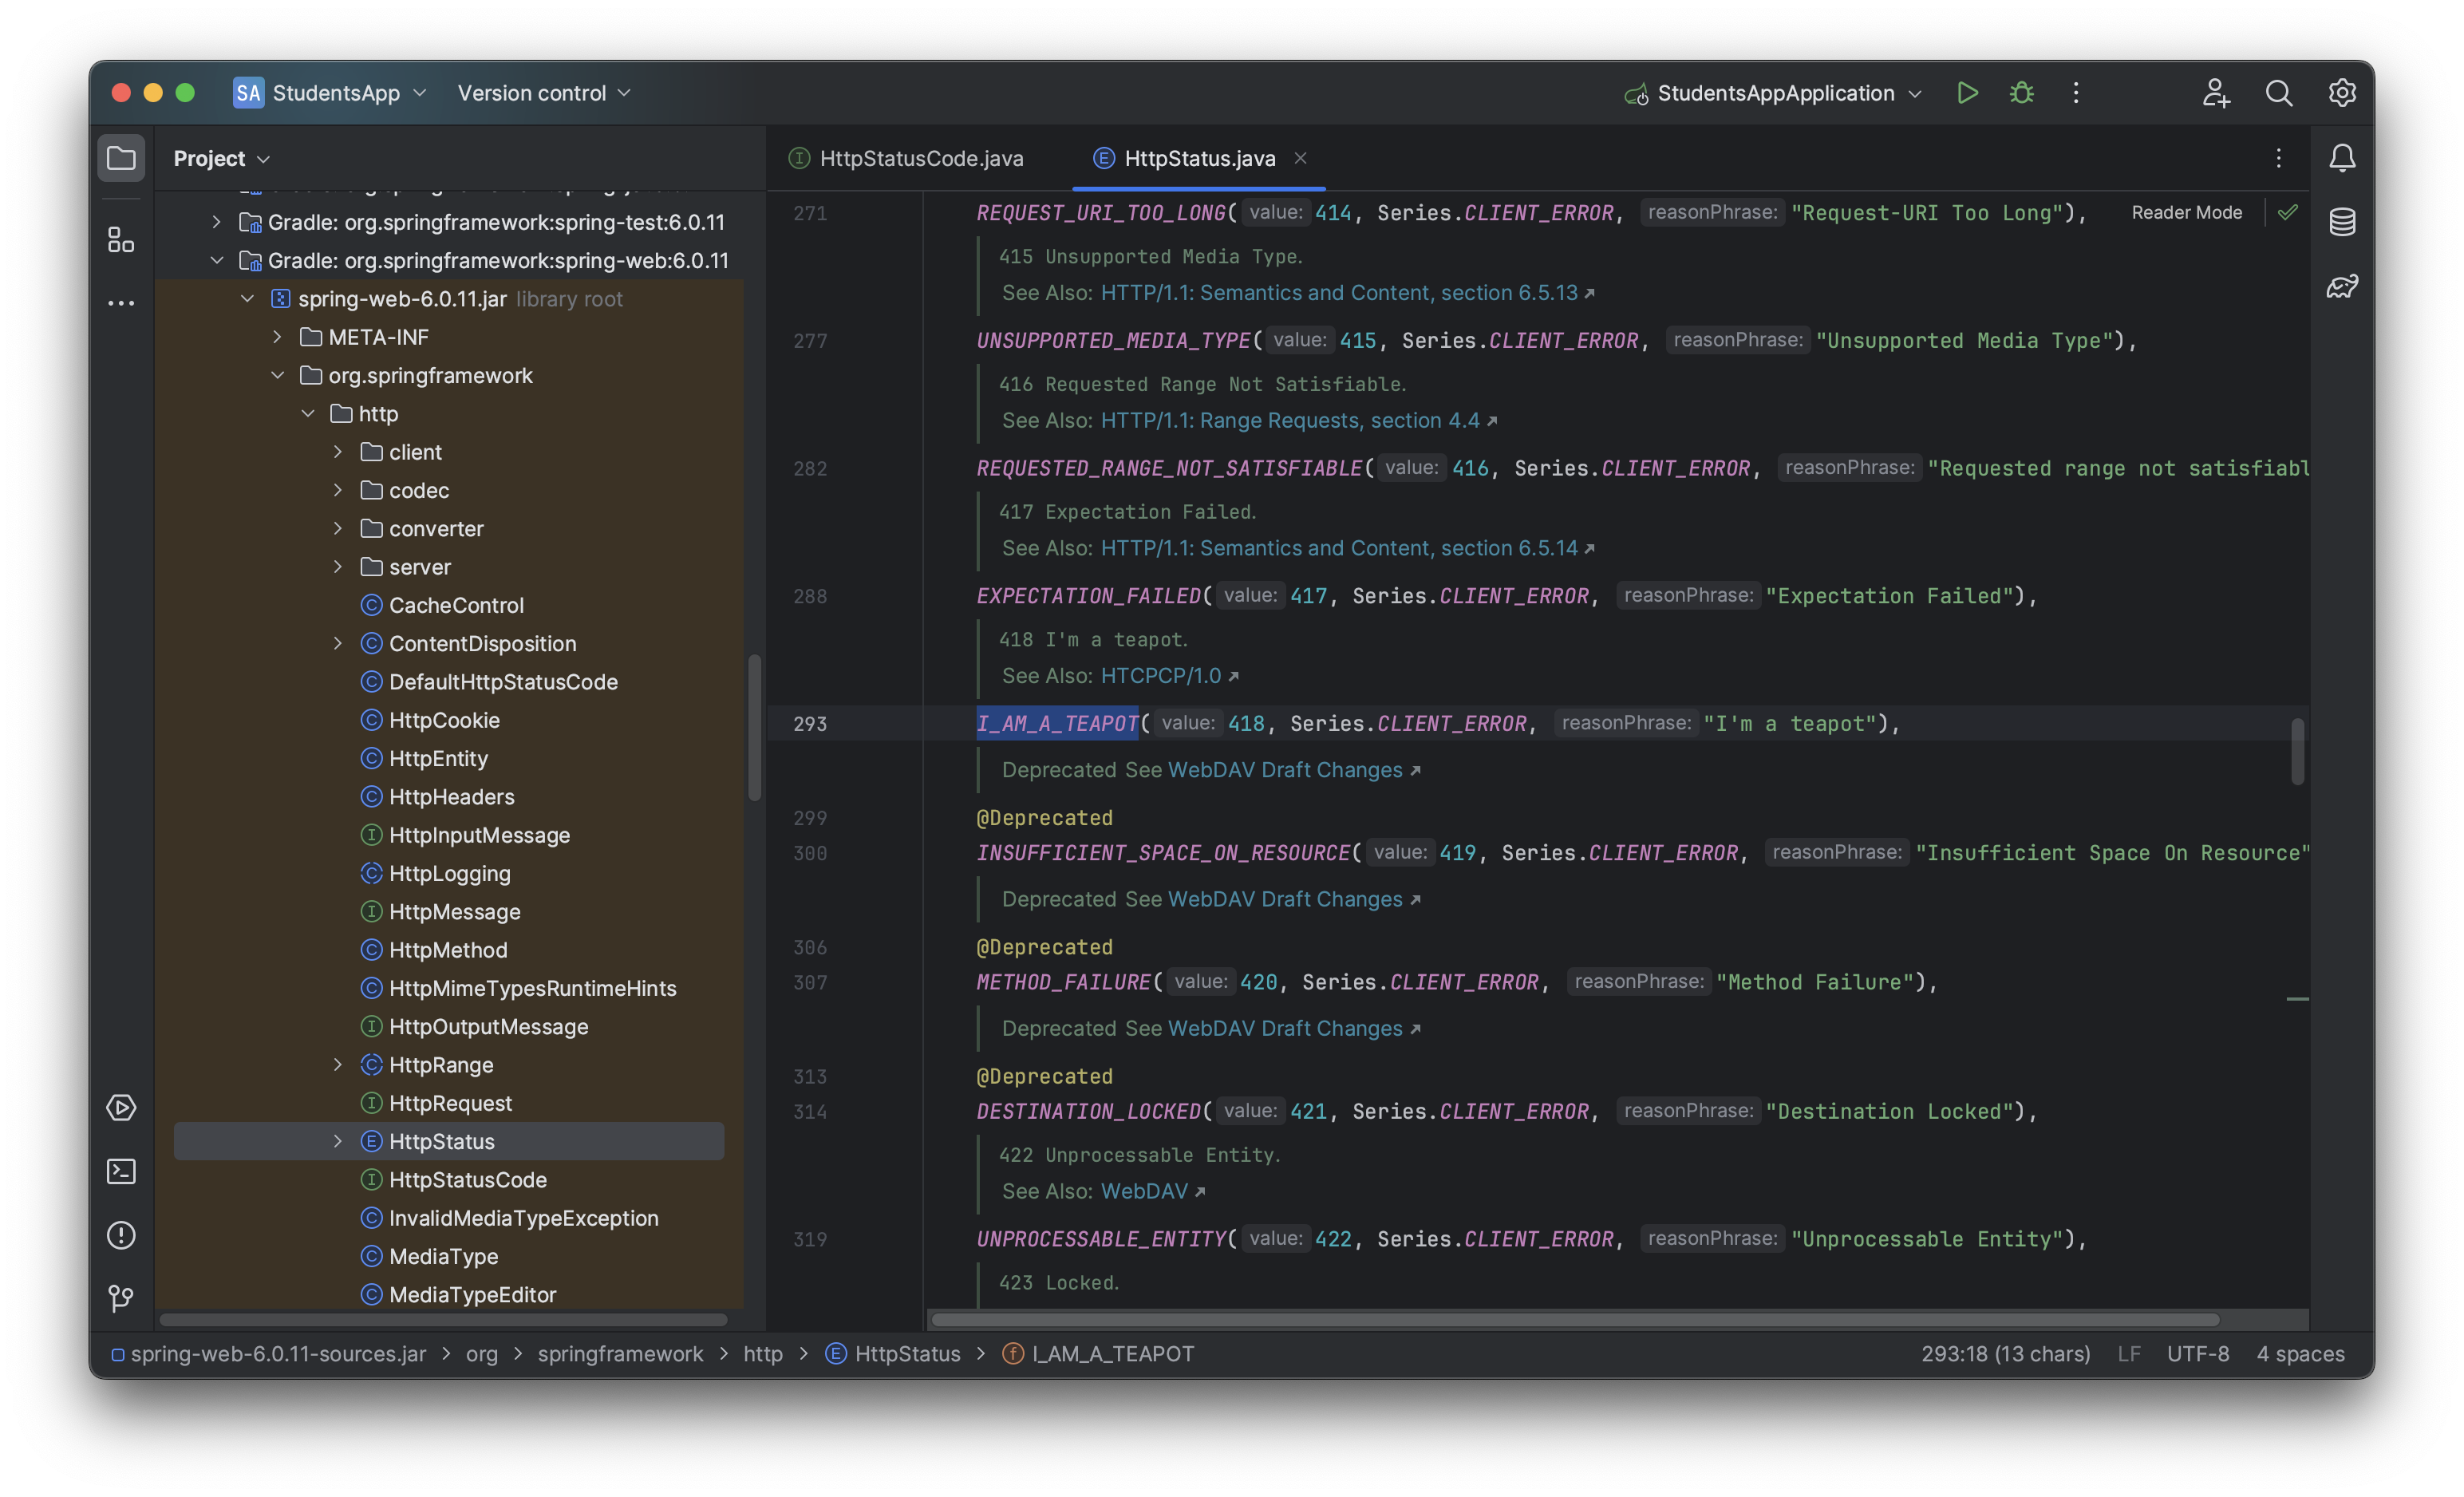2464x1497 pixels.
Task: Expand the HttpRange class node
Action: point(338,1065)
